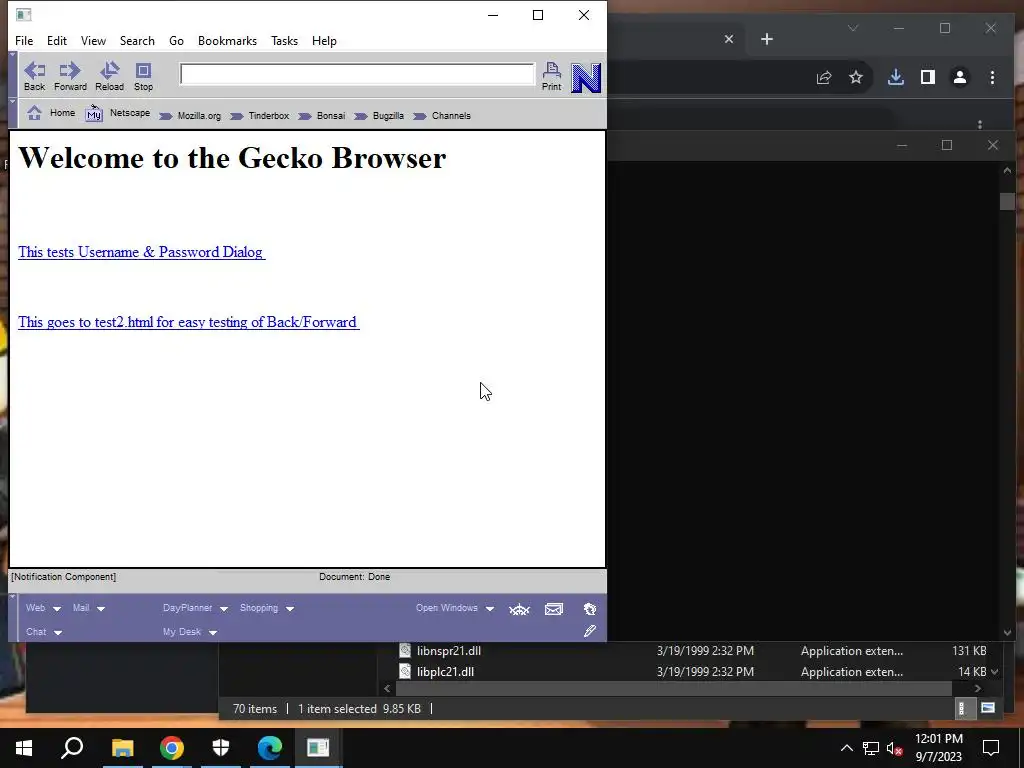Image resolution: width=1024 pixels, height=768 pixels.
Task: Open taskbar Search magnifier
Action: [72, 748]
